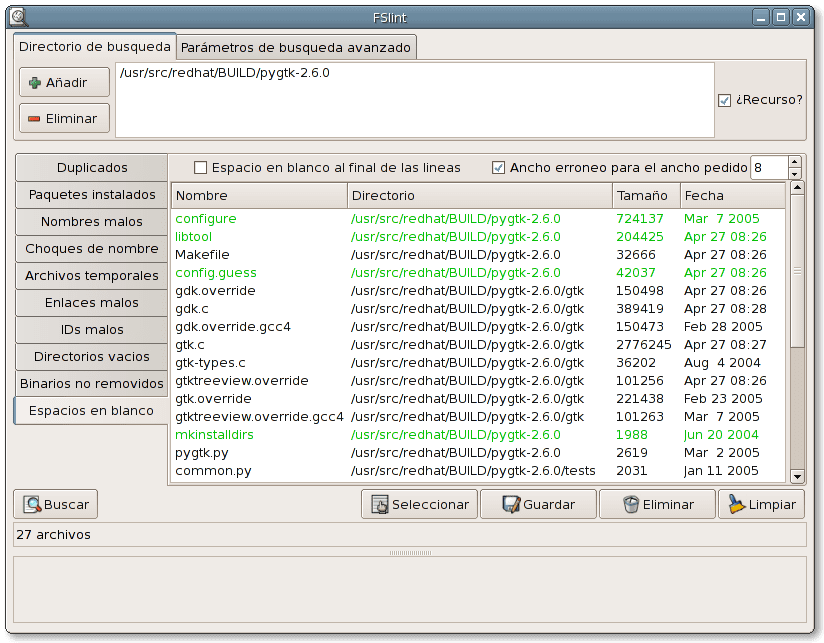Select the Archivos temporales section
The height and width of the screenshot is (643, 824).
click(91, 276)
